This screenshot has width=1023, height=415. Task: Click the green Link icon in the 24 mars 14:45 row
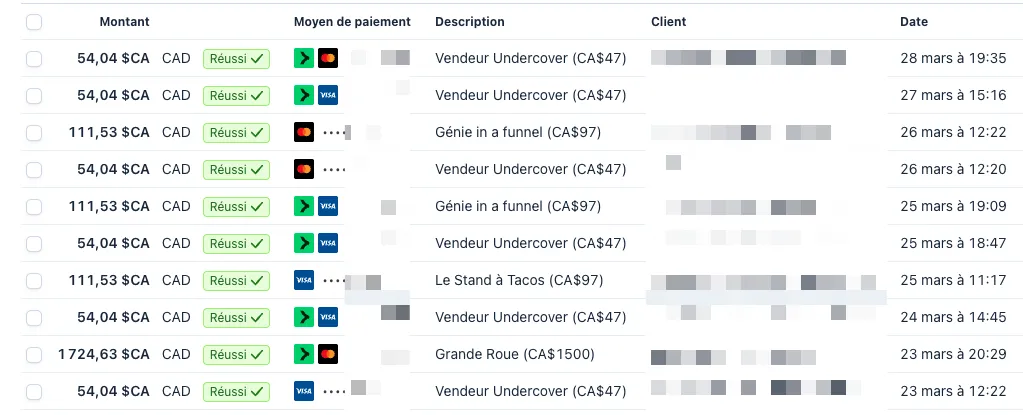(x=304, y=318)
